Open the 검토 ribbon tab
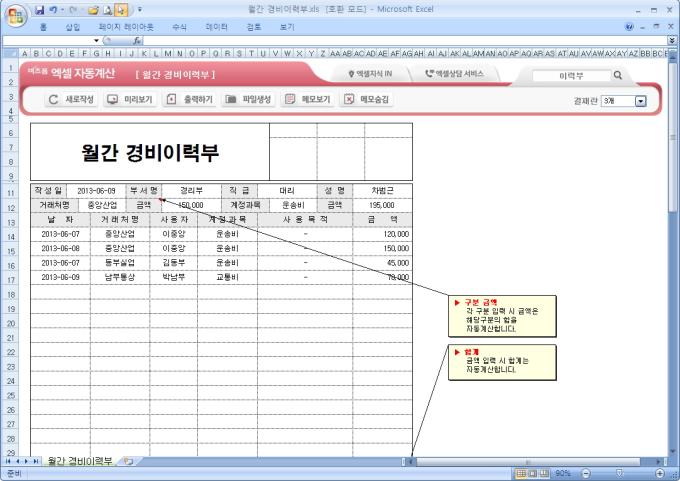Viewport: 680px width, 481px height. click(x=254, y=27)
